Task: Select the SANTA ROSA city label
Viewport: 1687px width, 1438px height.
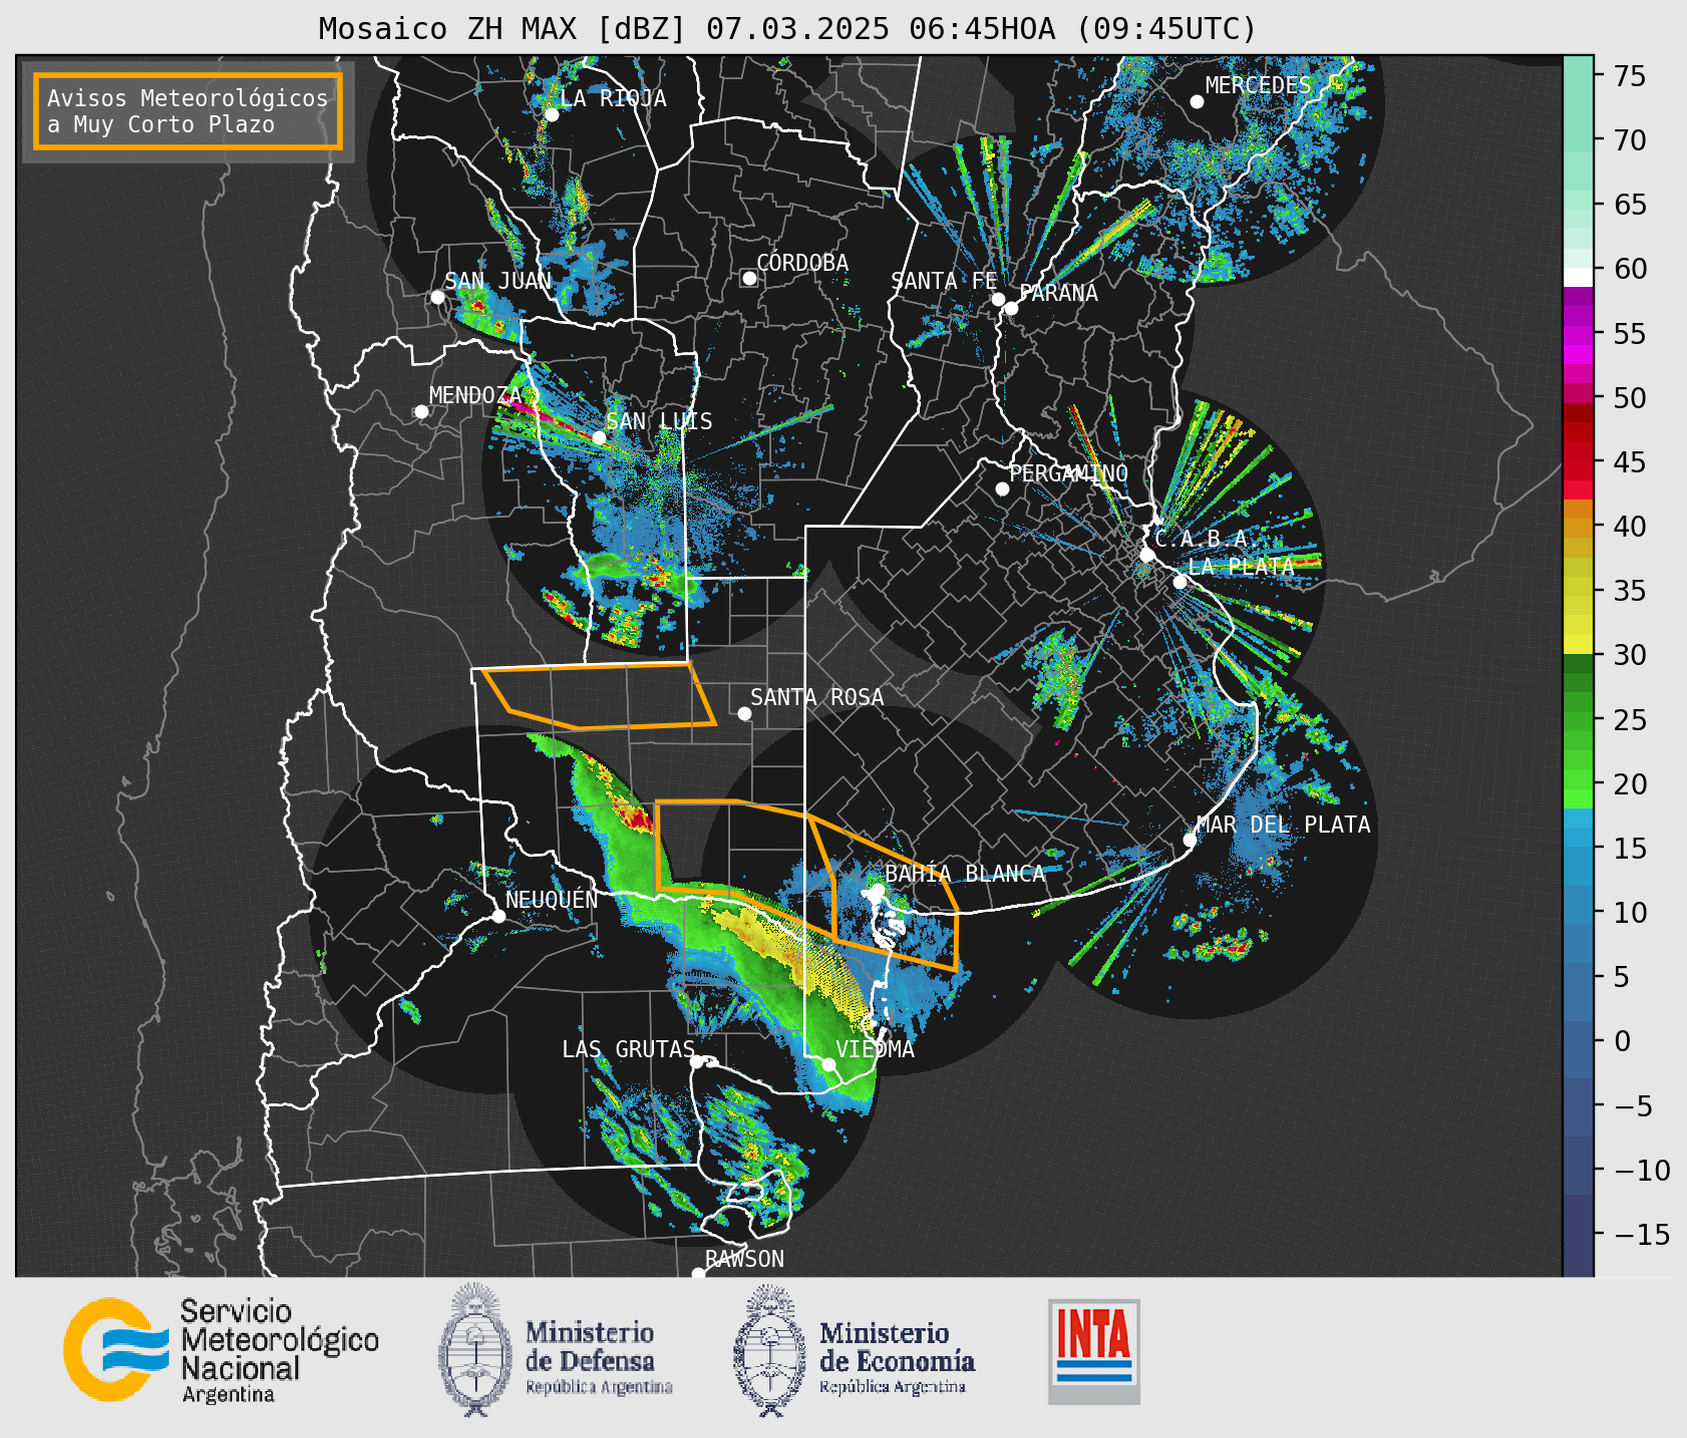Action: point(817,697)
